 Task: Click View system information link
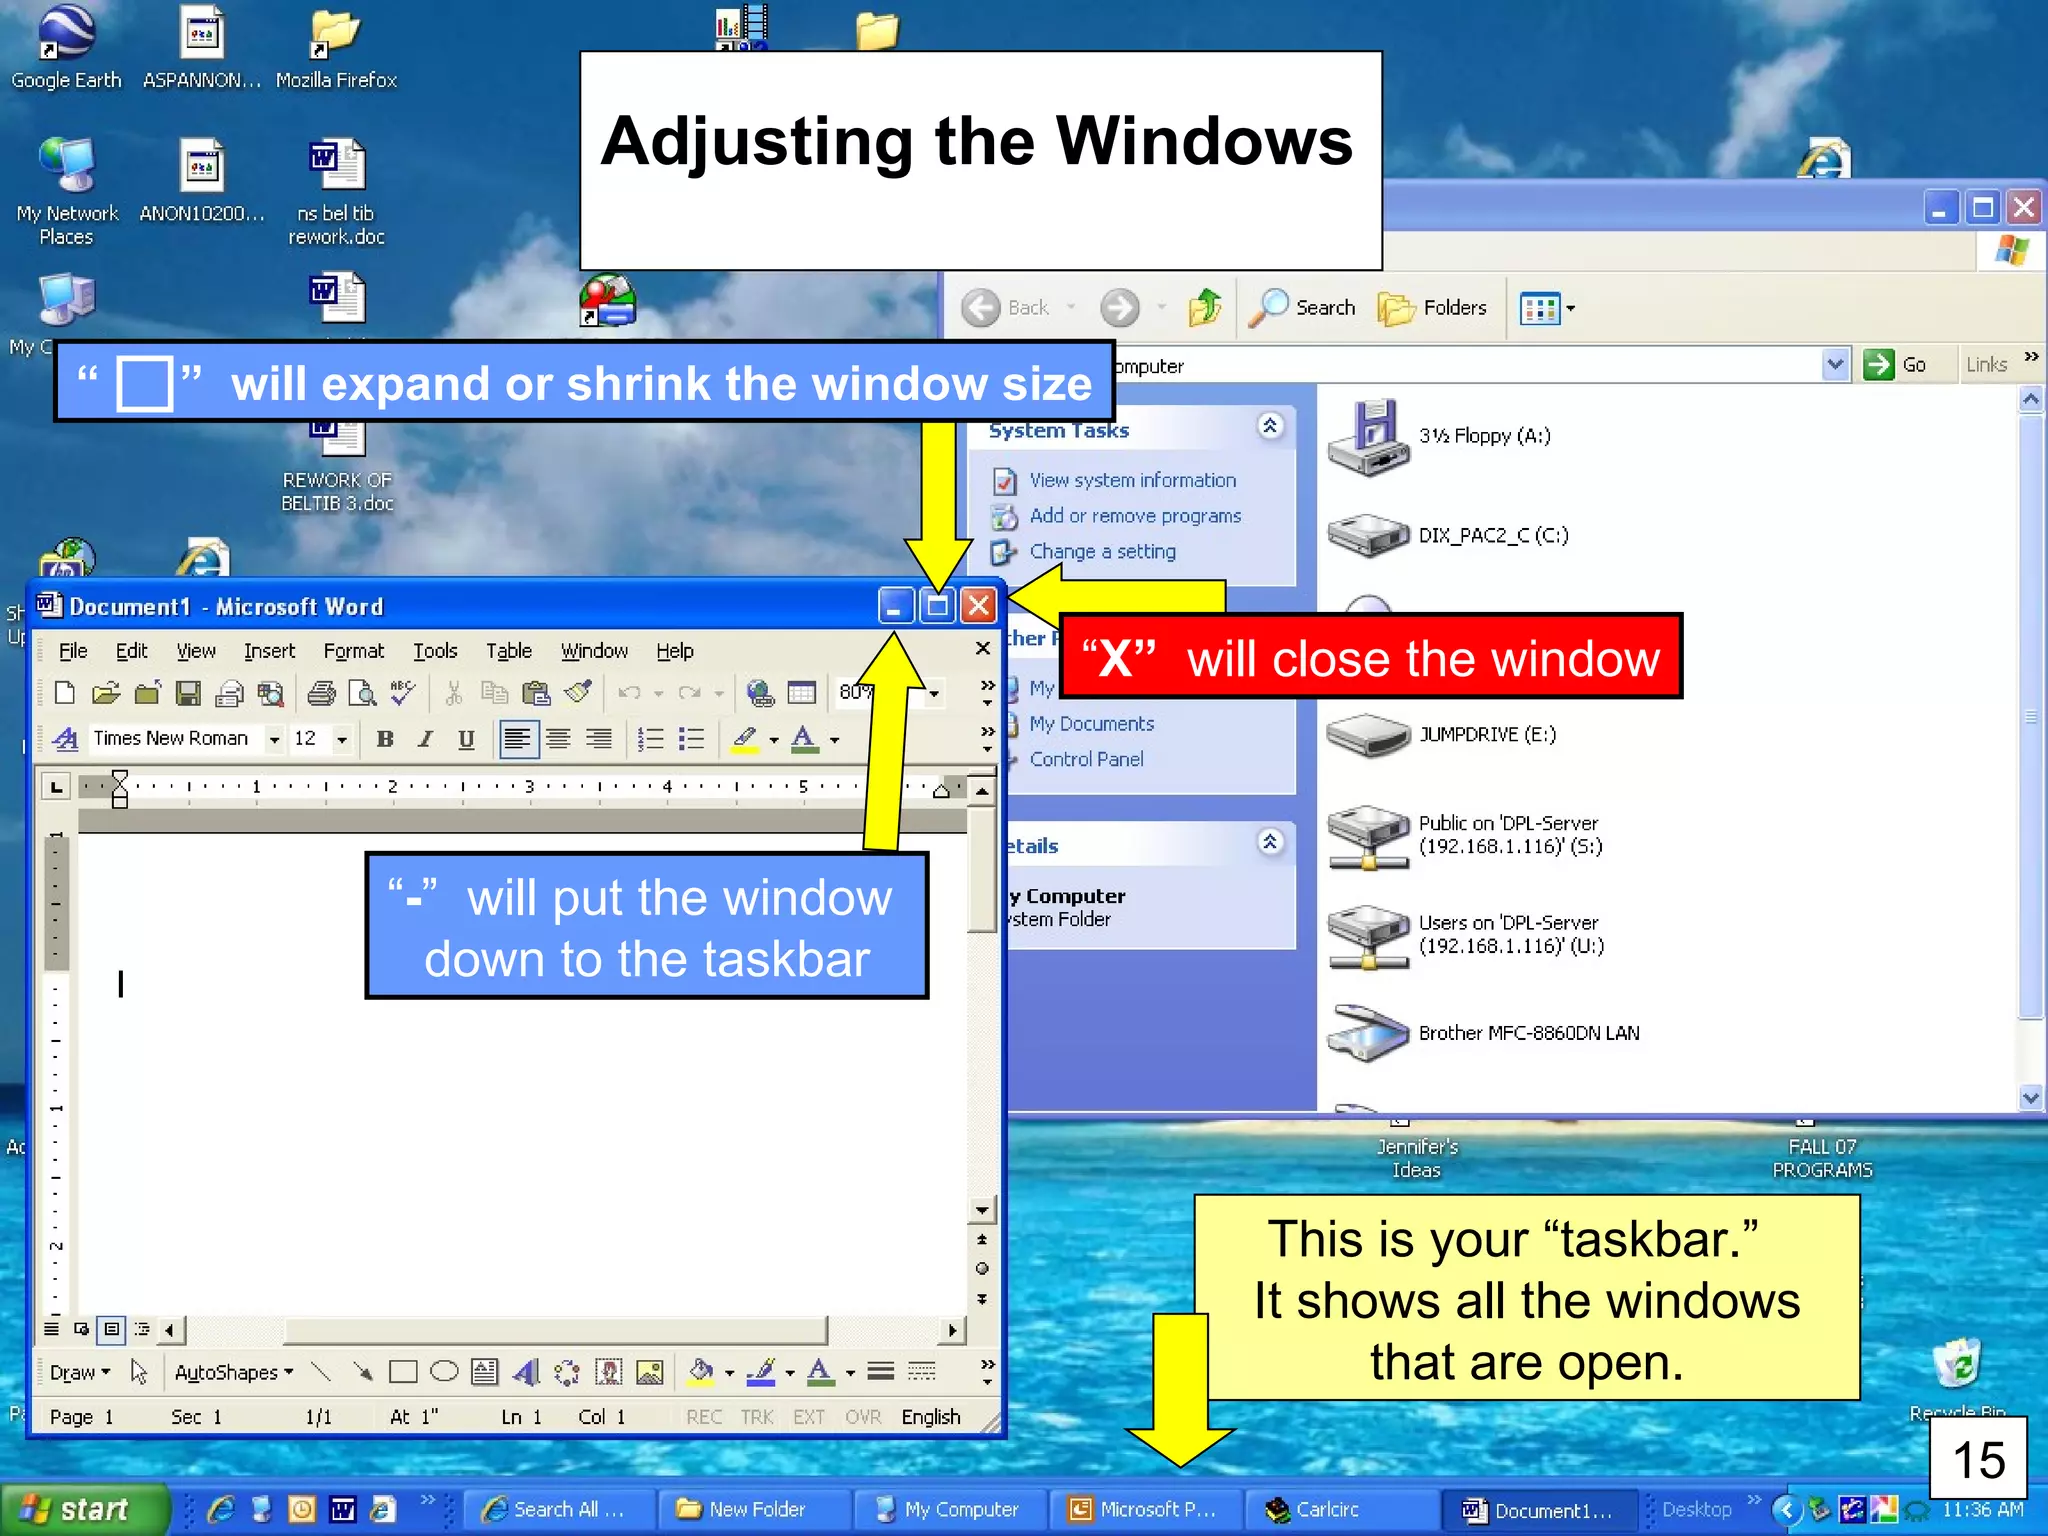click(1132, 480)
